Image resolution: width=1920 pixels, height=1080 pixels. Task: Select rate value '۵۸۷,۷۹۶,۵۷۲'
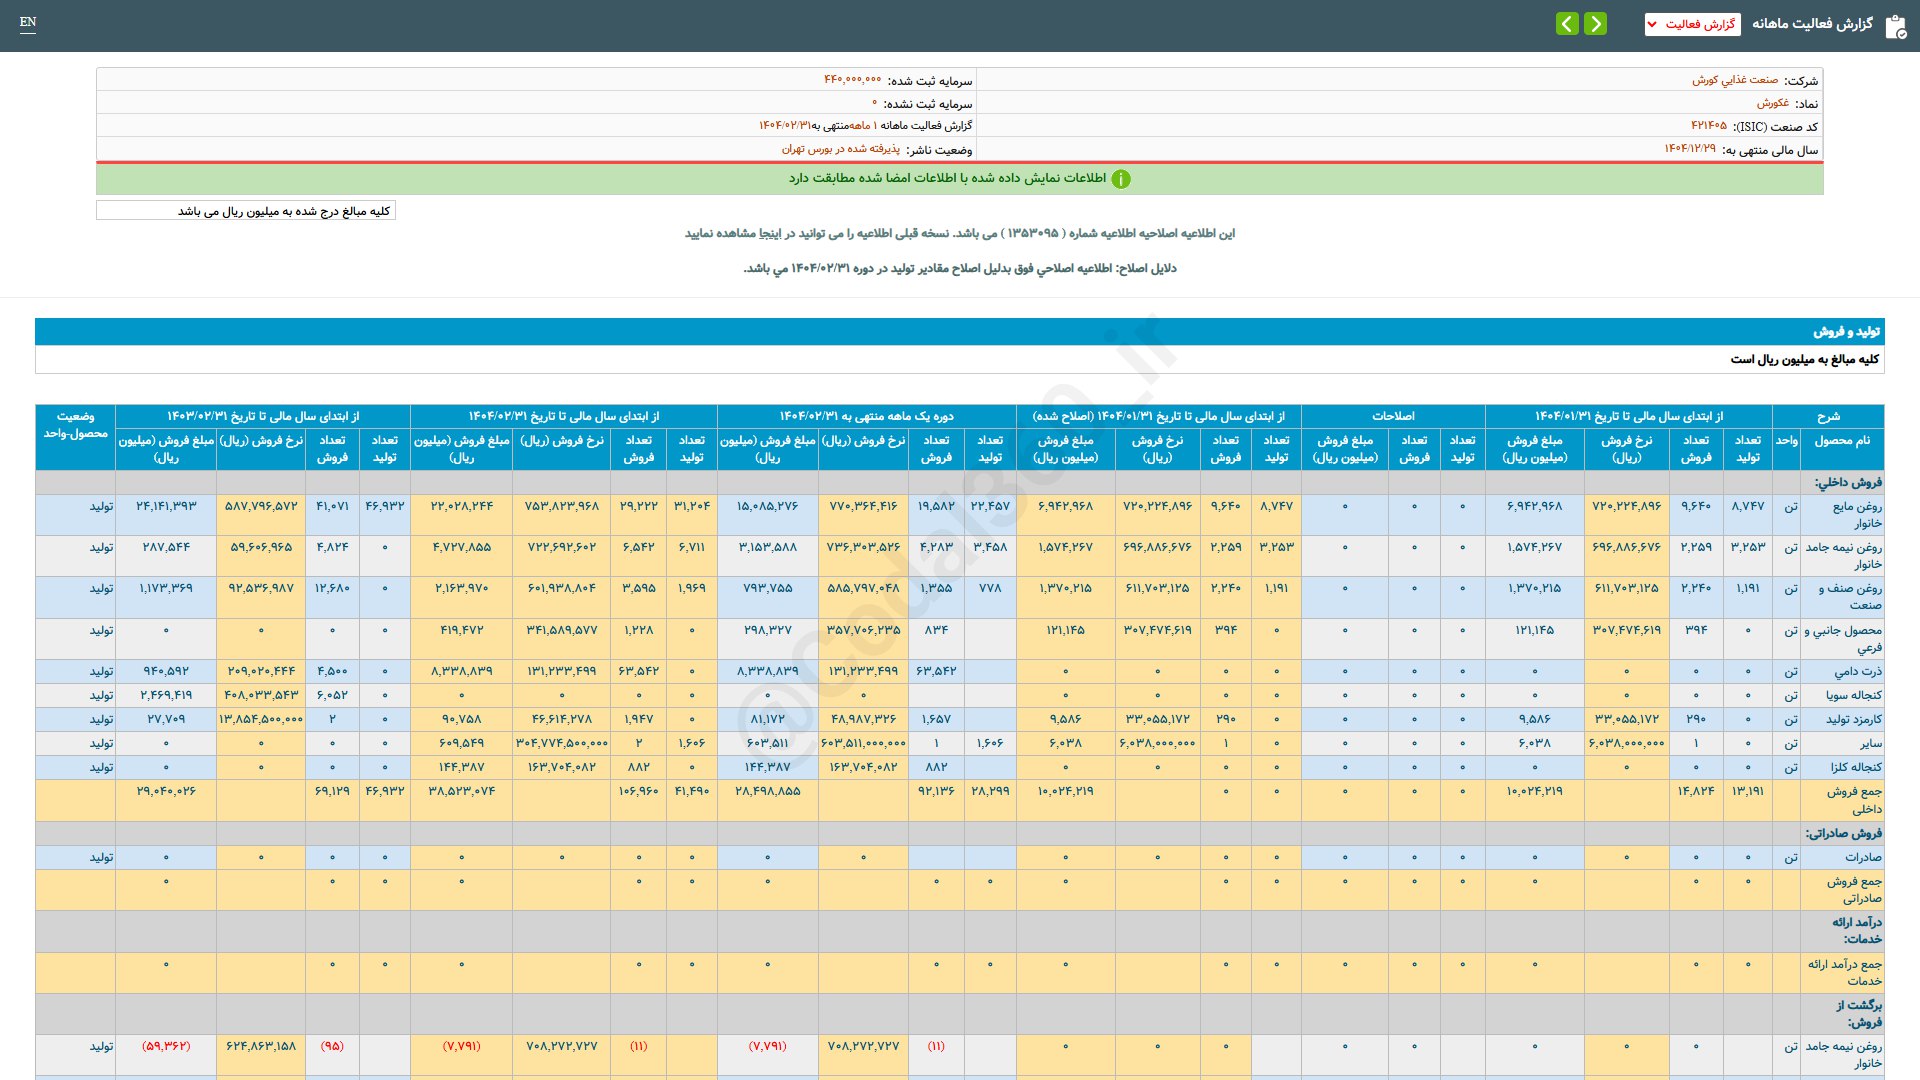(x=261, y=506)
